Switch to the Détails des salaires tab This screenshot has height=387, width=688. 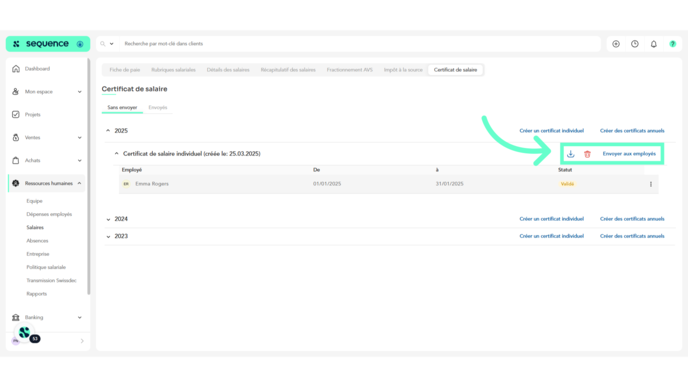tap(228, 70)
